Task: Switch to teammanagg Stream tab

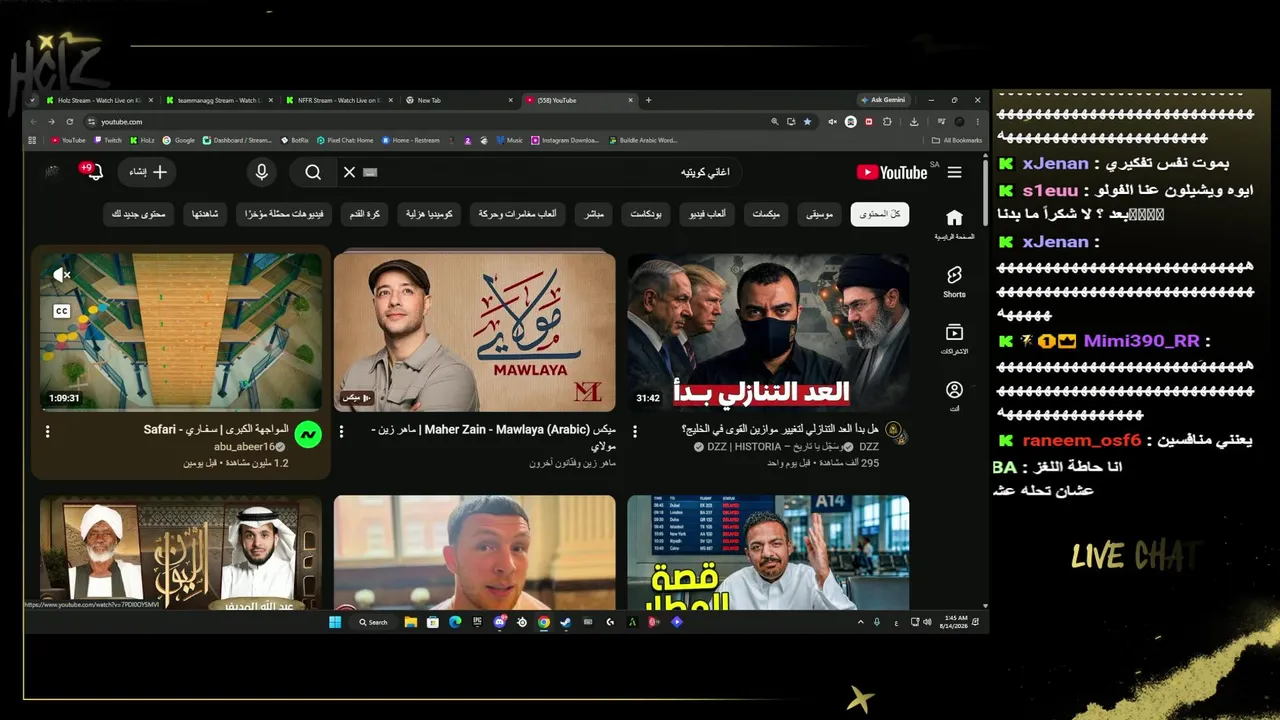Action: pyautogui.click(x=220, y=100)
